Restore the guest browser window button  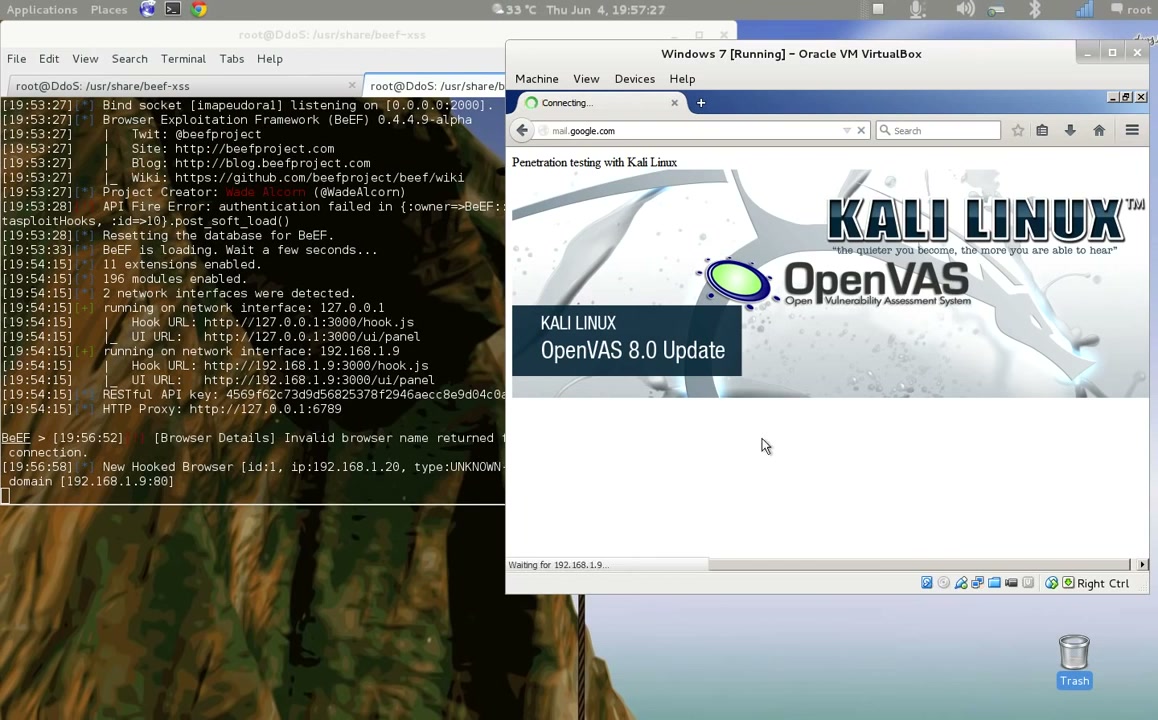click(1126, 97)
